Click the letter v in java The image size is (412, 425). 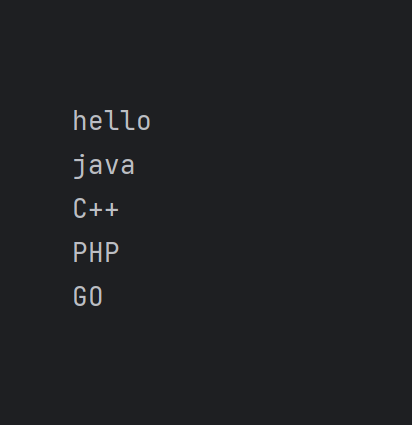coord(112,167)
